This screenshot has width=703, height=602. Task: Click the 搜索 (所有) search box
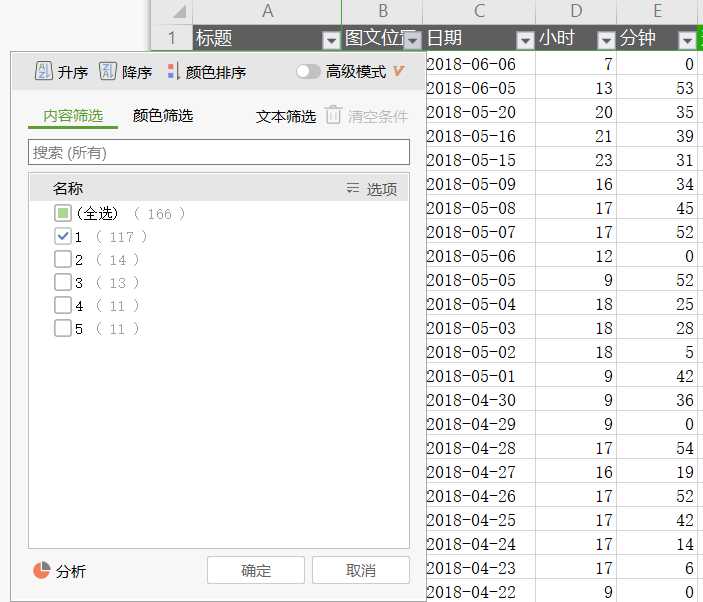coord(219,152)
